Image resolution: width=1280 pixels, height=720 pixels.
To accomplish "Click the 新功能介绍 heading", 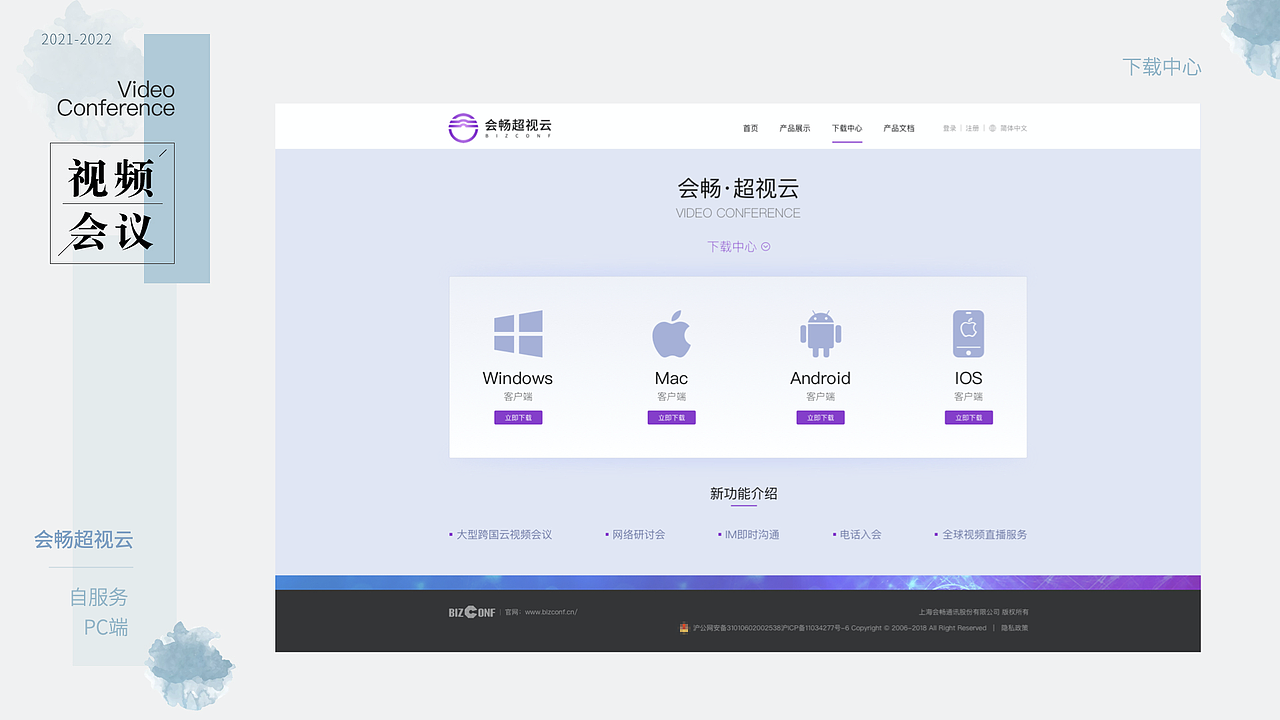I will (x=743, y=493).
